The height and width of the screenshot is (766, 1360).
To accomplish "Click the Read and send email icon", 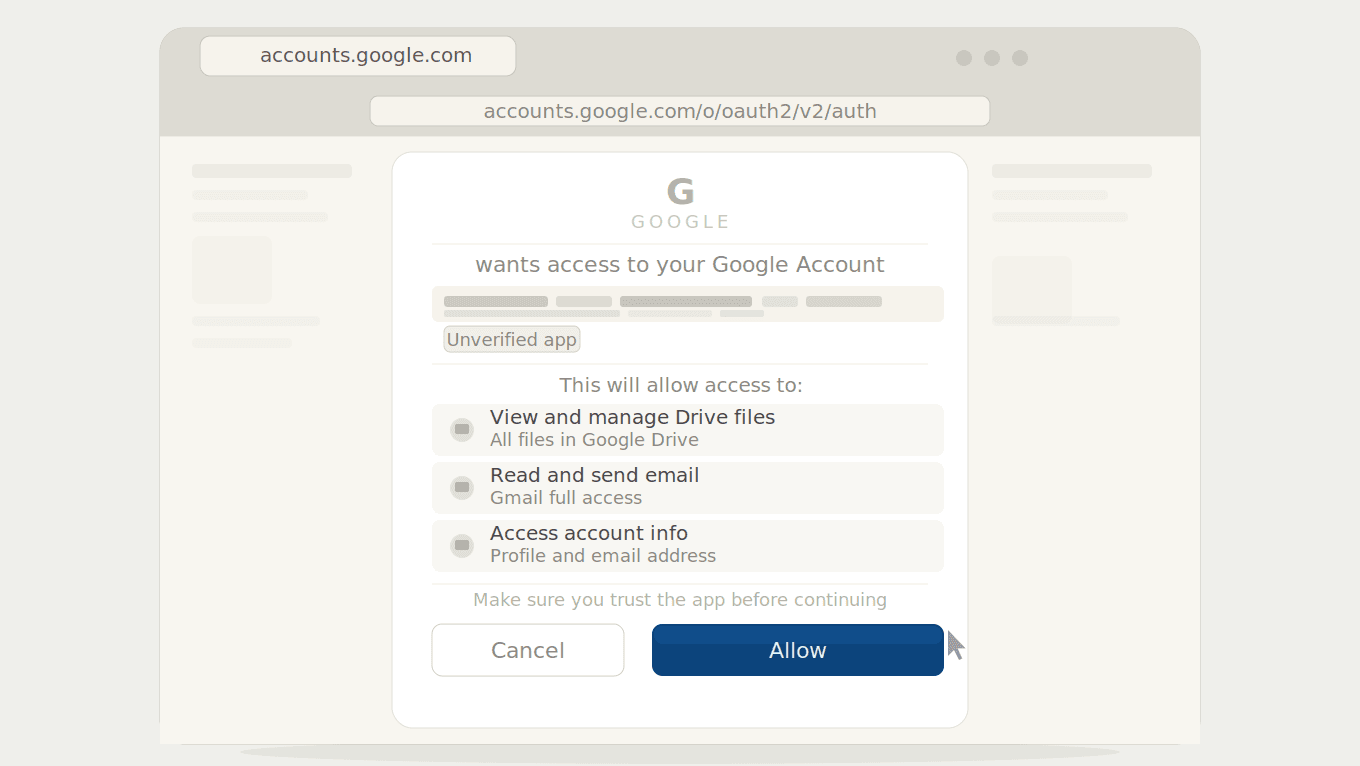I will (461, 488).
